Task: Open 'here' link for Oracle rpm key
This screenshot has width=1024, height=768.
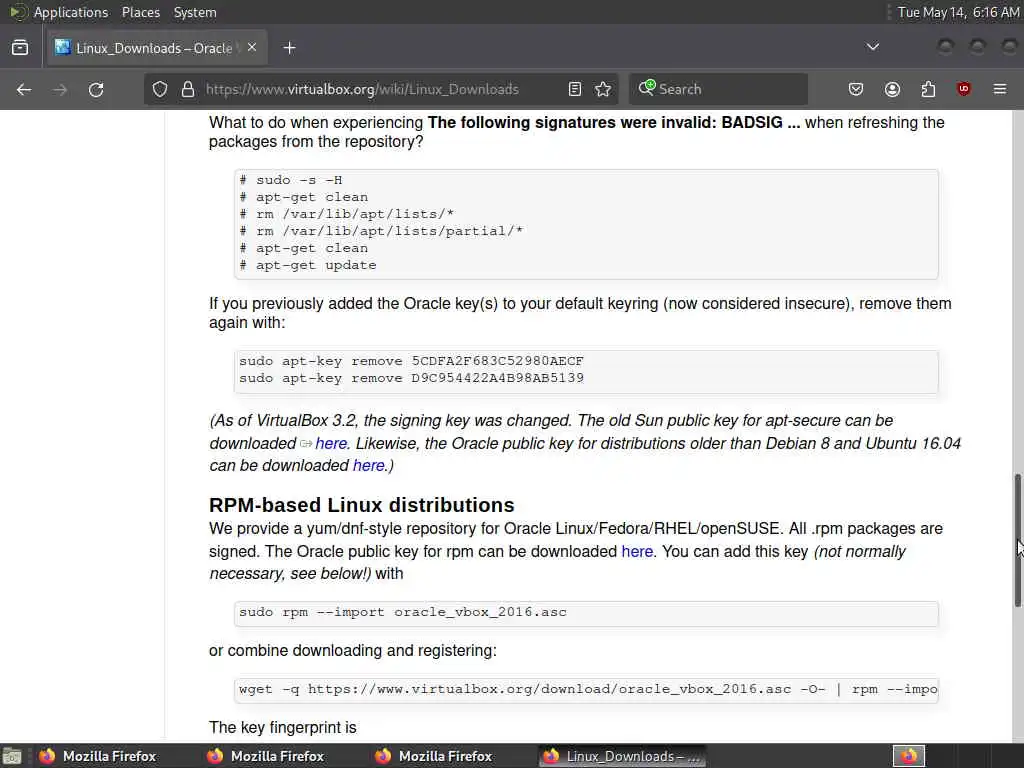Action: tap(637, 552)
